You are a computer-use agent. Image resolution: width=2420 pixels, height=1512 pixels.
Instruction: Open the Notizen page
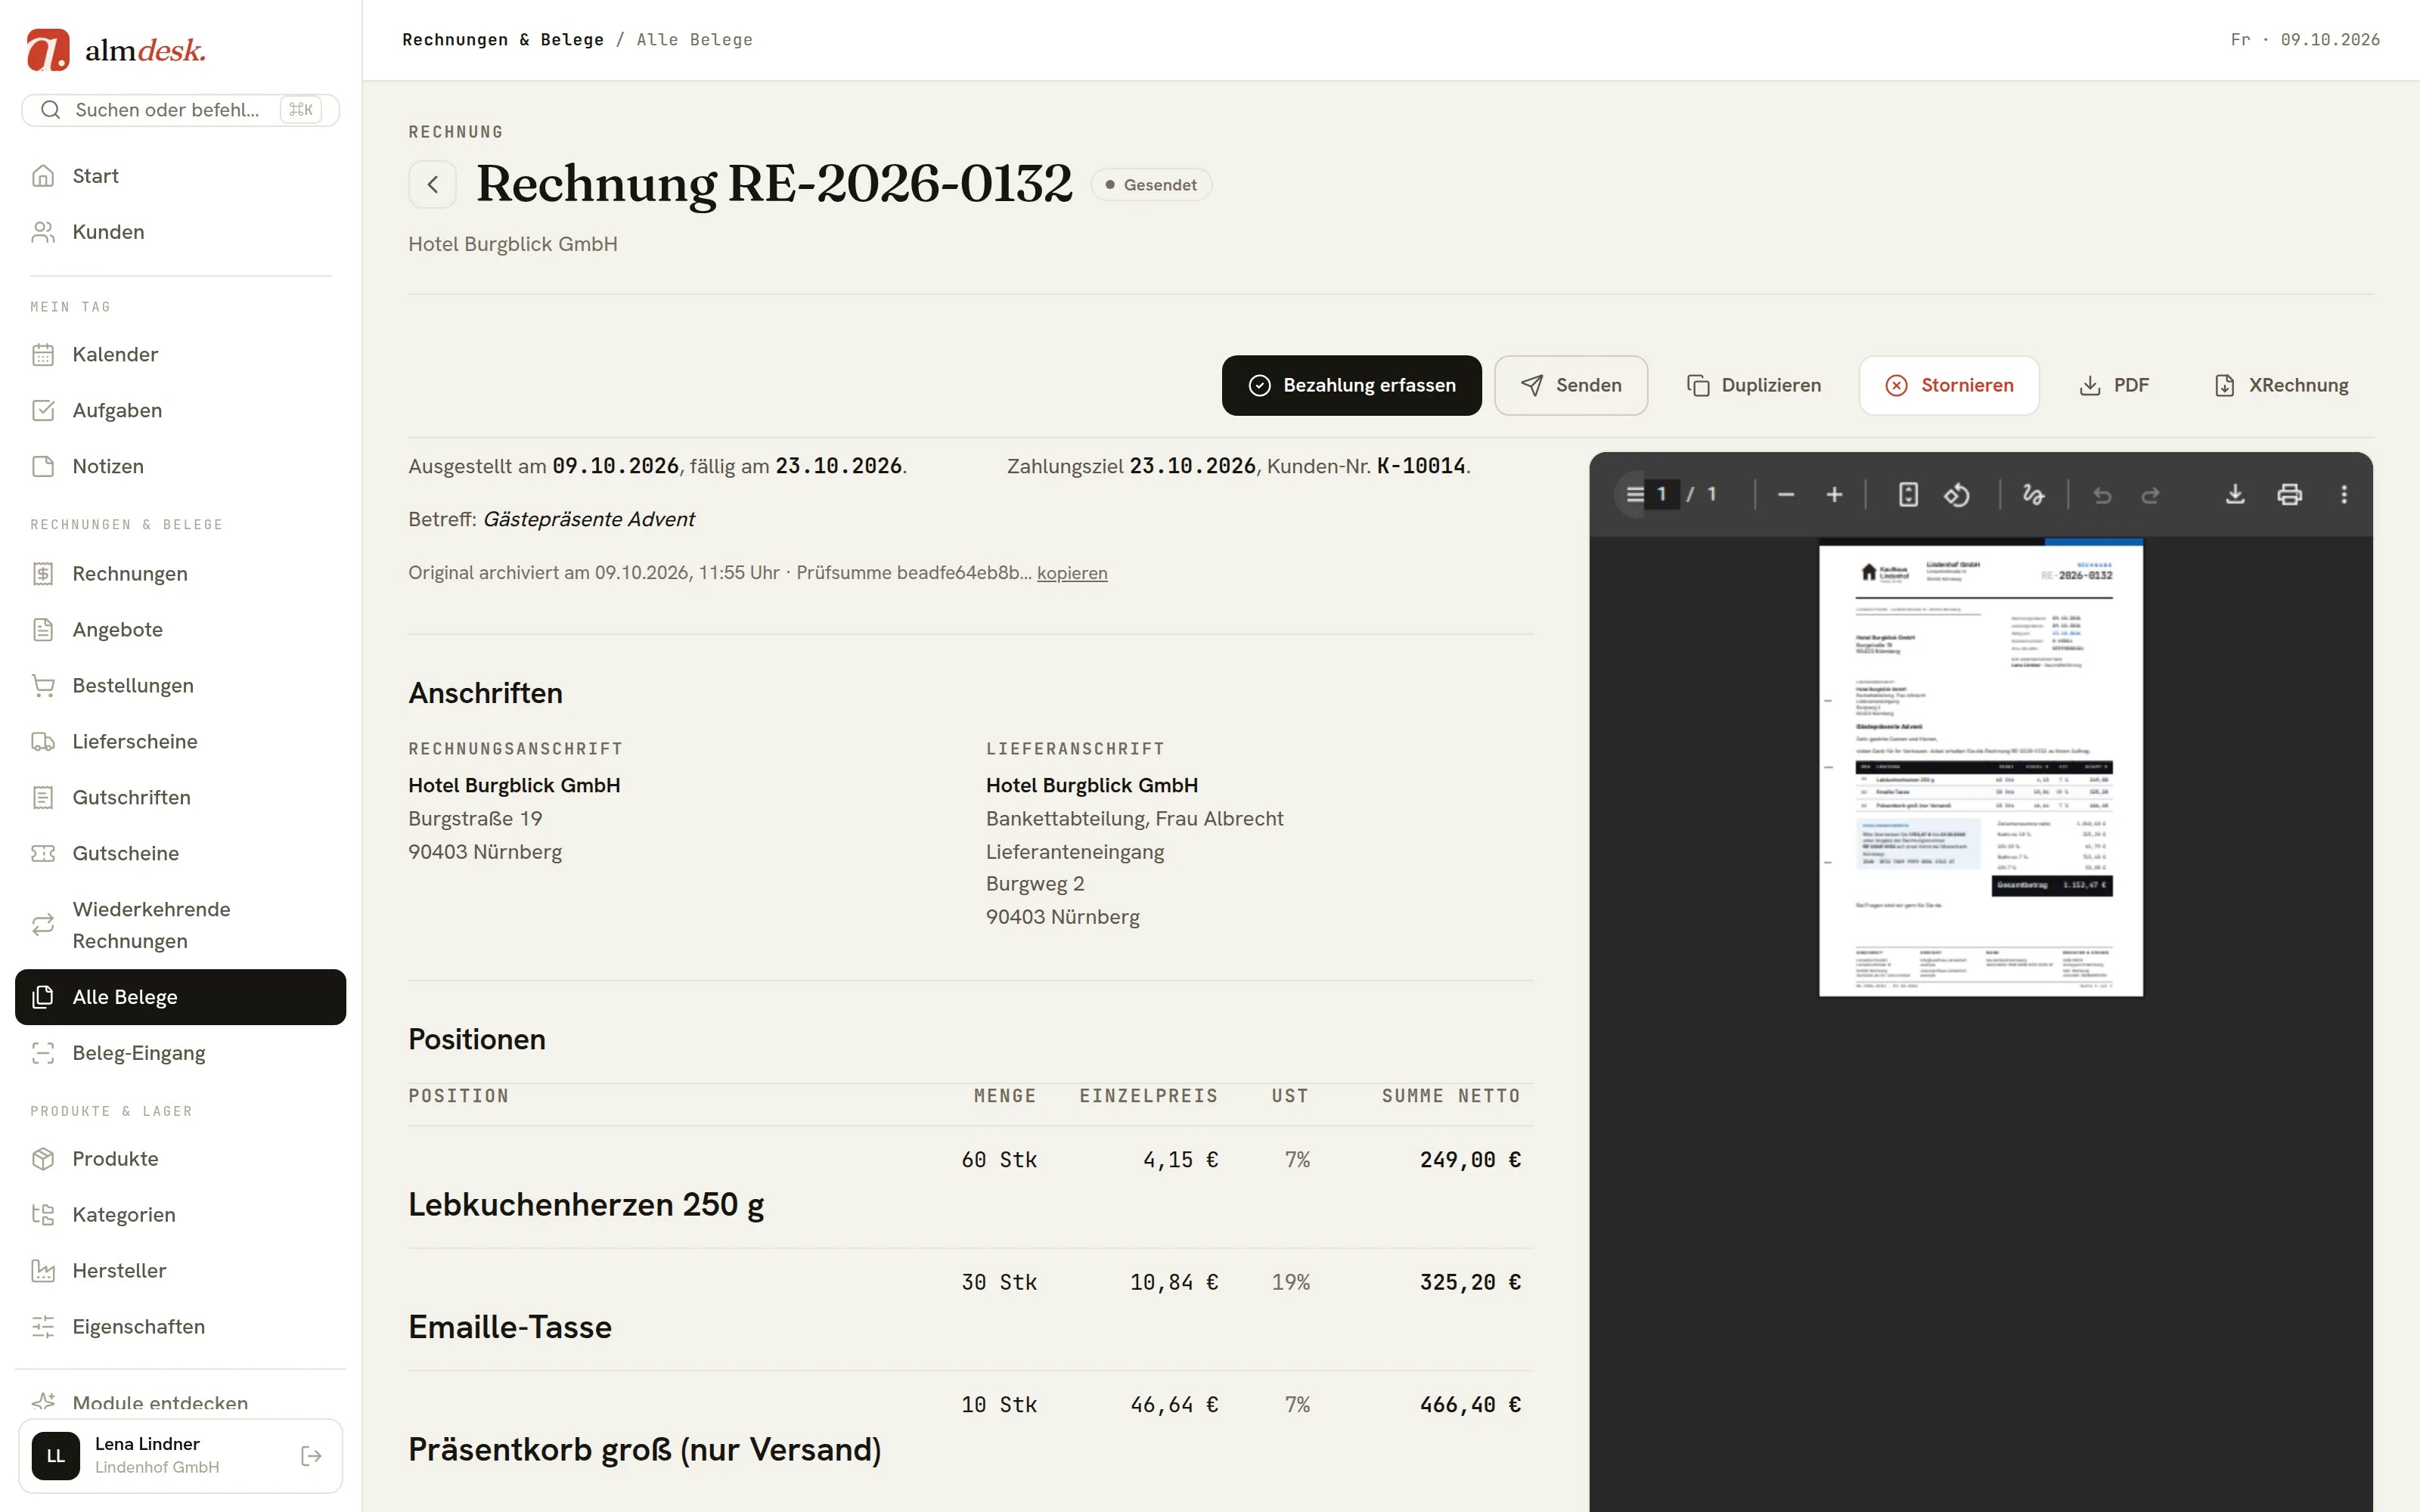pos(180,466)
